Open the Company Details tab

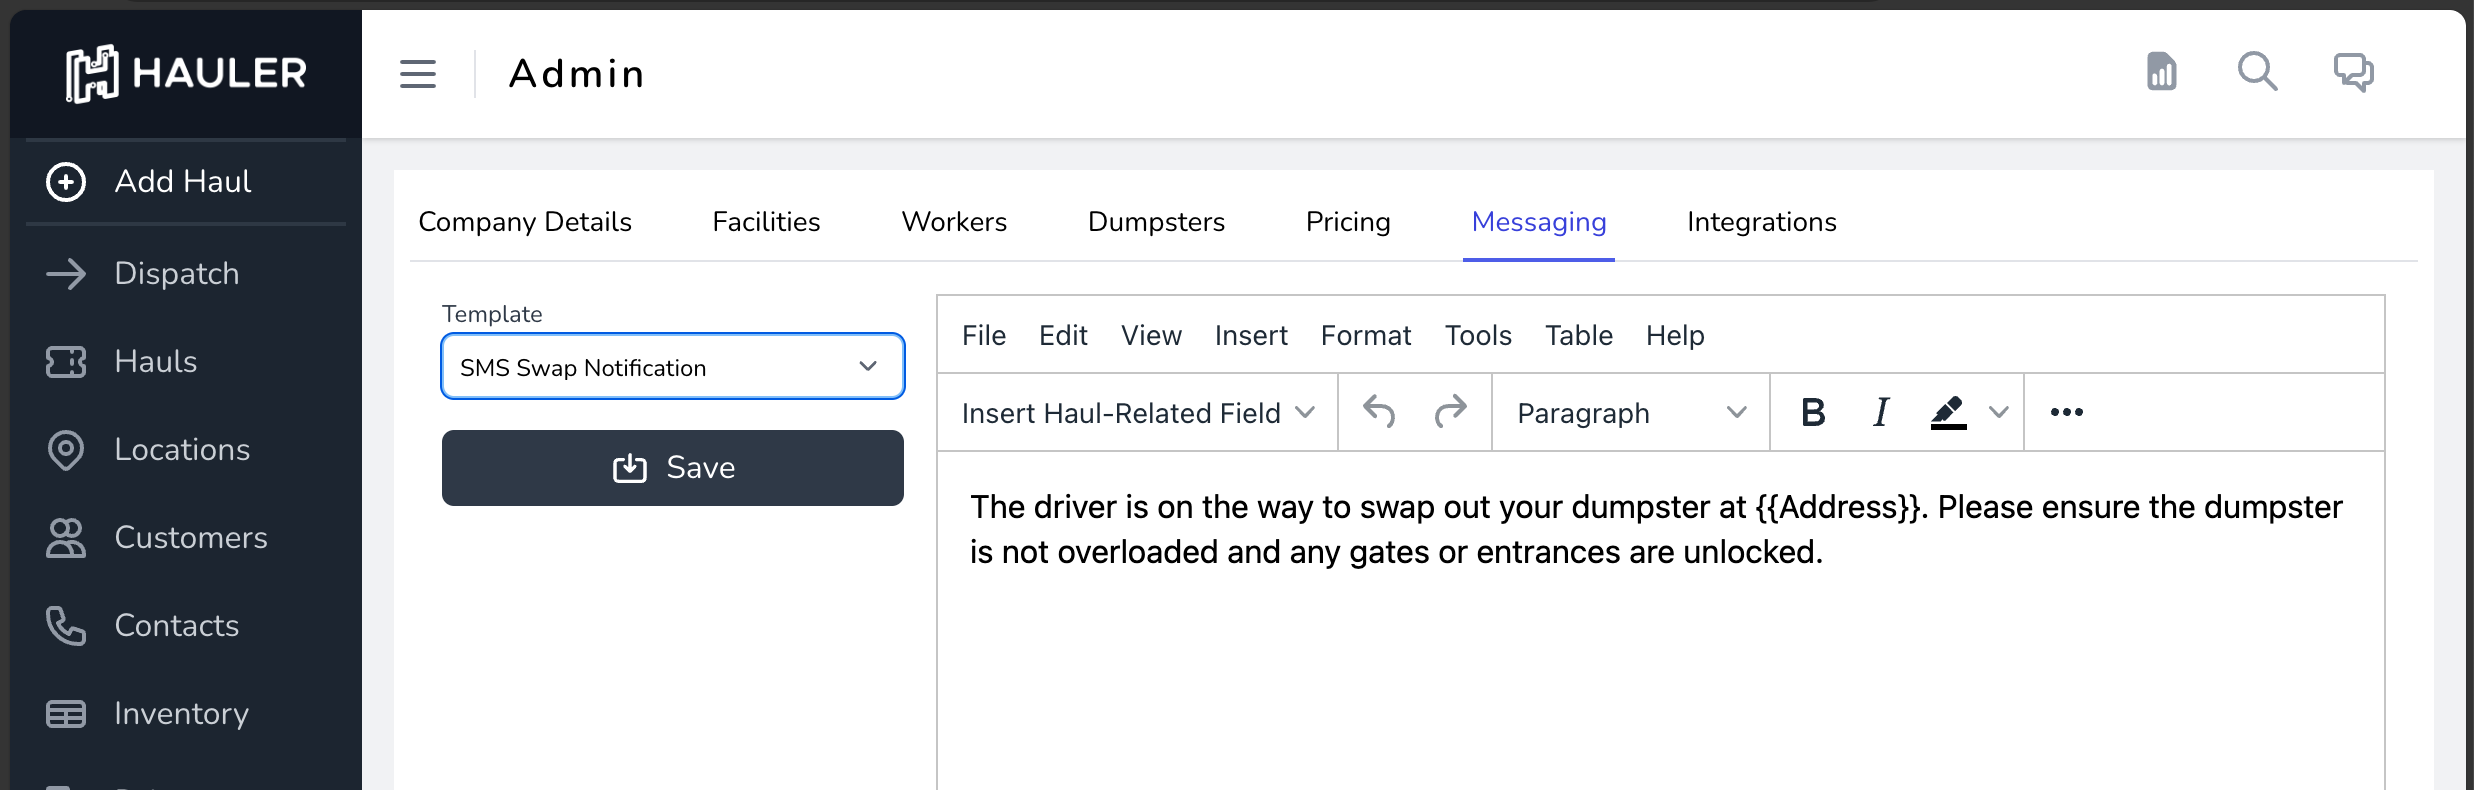[x=525, y=222]
